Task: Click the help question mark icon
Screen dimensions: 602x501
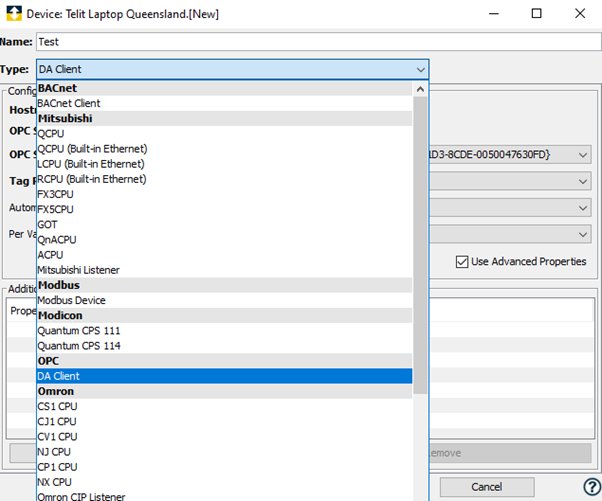Action: click(x=592, y=487)
